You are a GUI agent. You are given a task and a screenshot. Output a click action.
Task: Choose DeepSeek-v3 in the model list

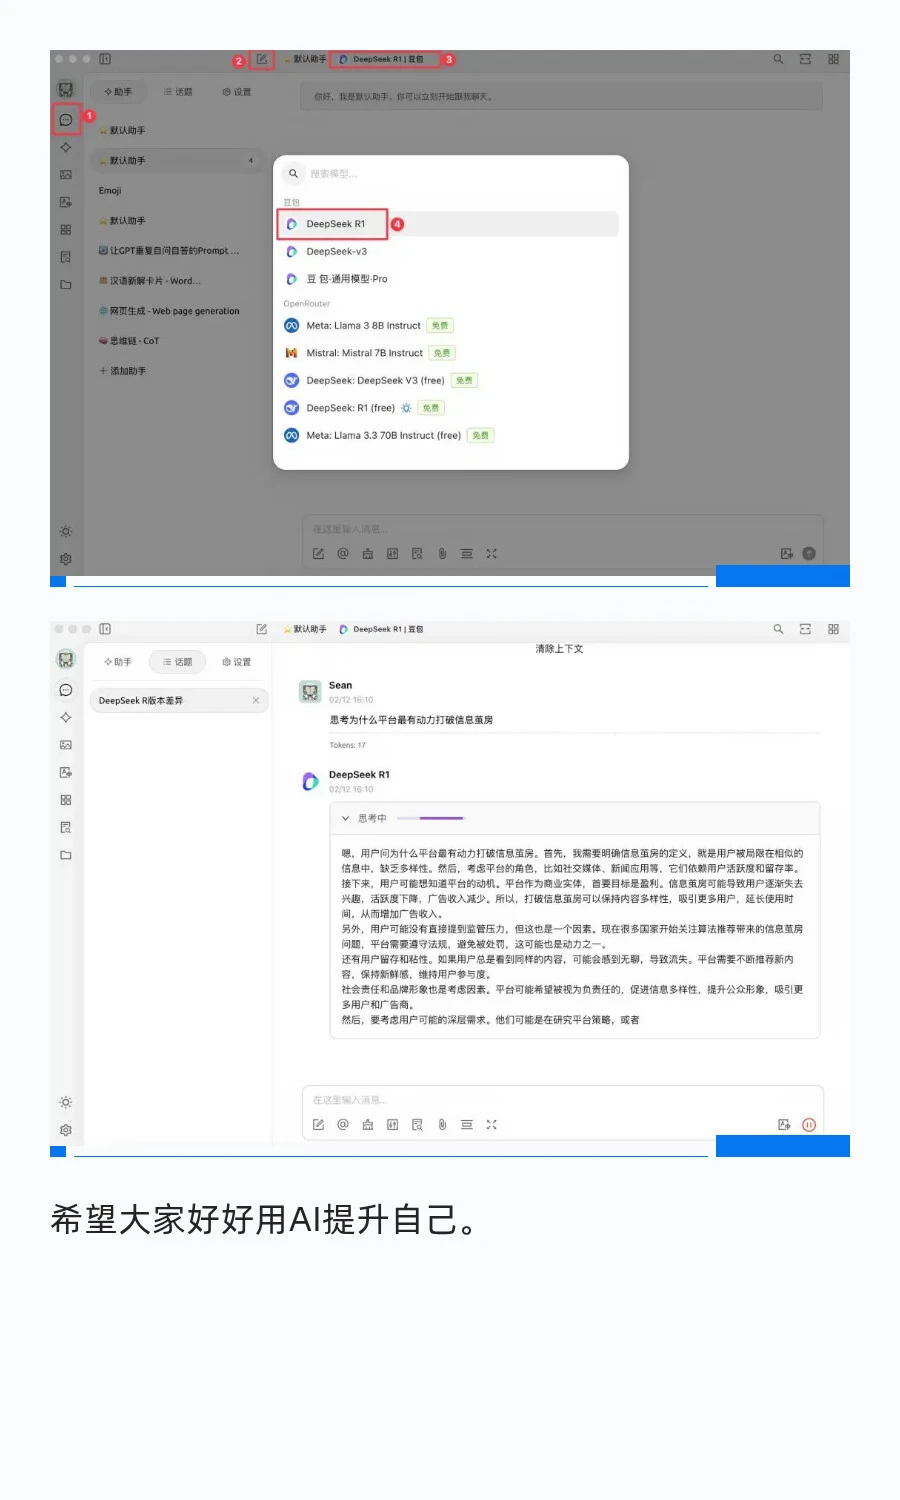coord(336,252)
